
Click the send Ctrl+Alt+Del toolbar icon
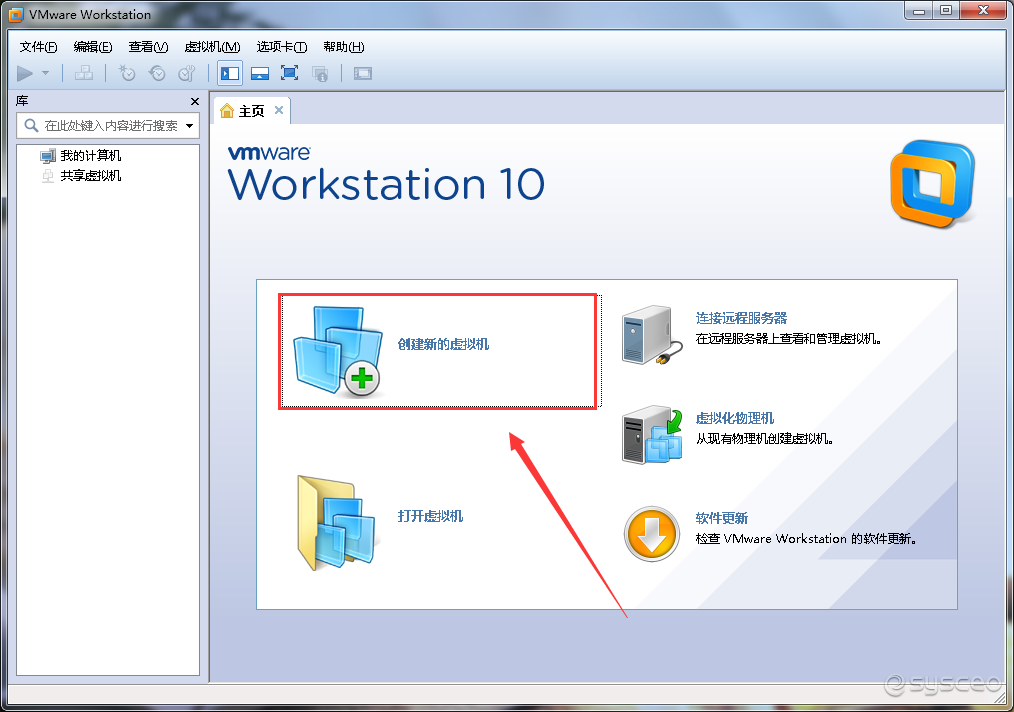(x=83, y=74)
